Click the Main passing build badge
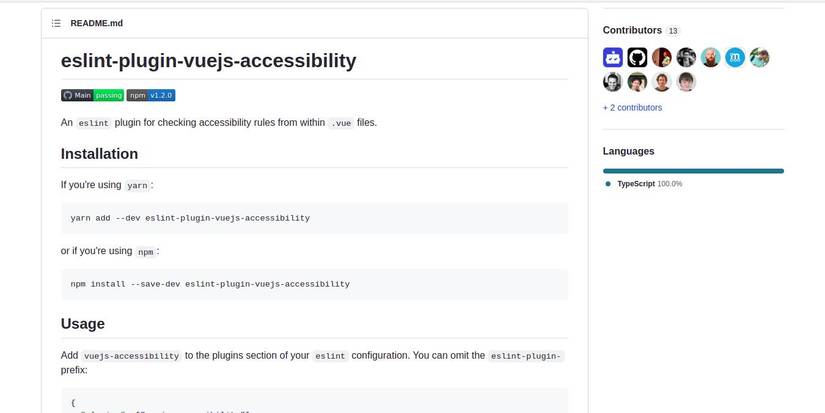 pos(92,95)
